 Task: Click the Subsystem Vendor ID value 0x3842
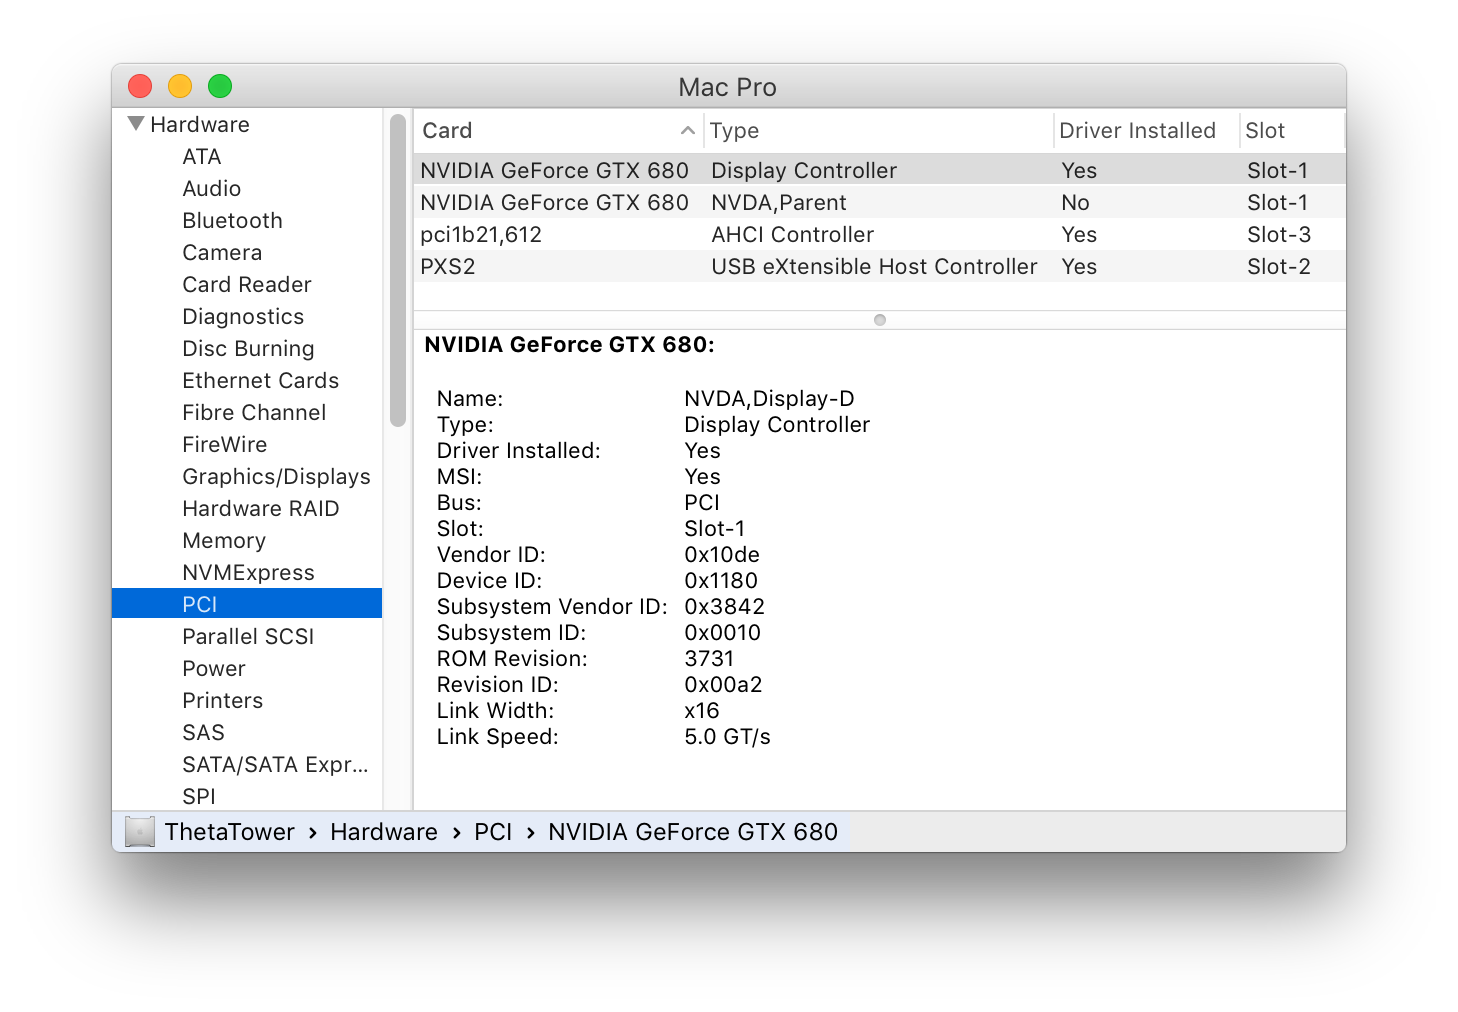[x=725, y=606]
